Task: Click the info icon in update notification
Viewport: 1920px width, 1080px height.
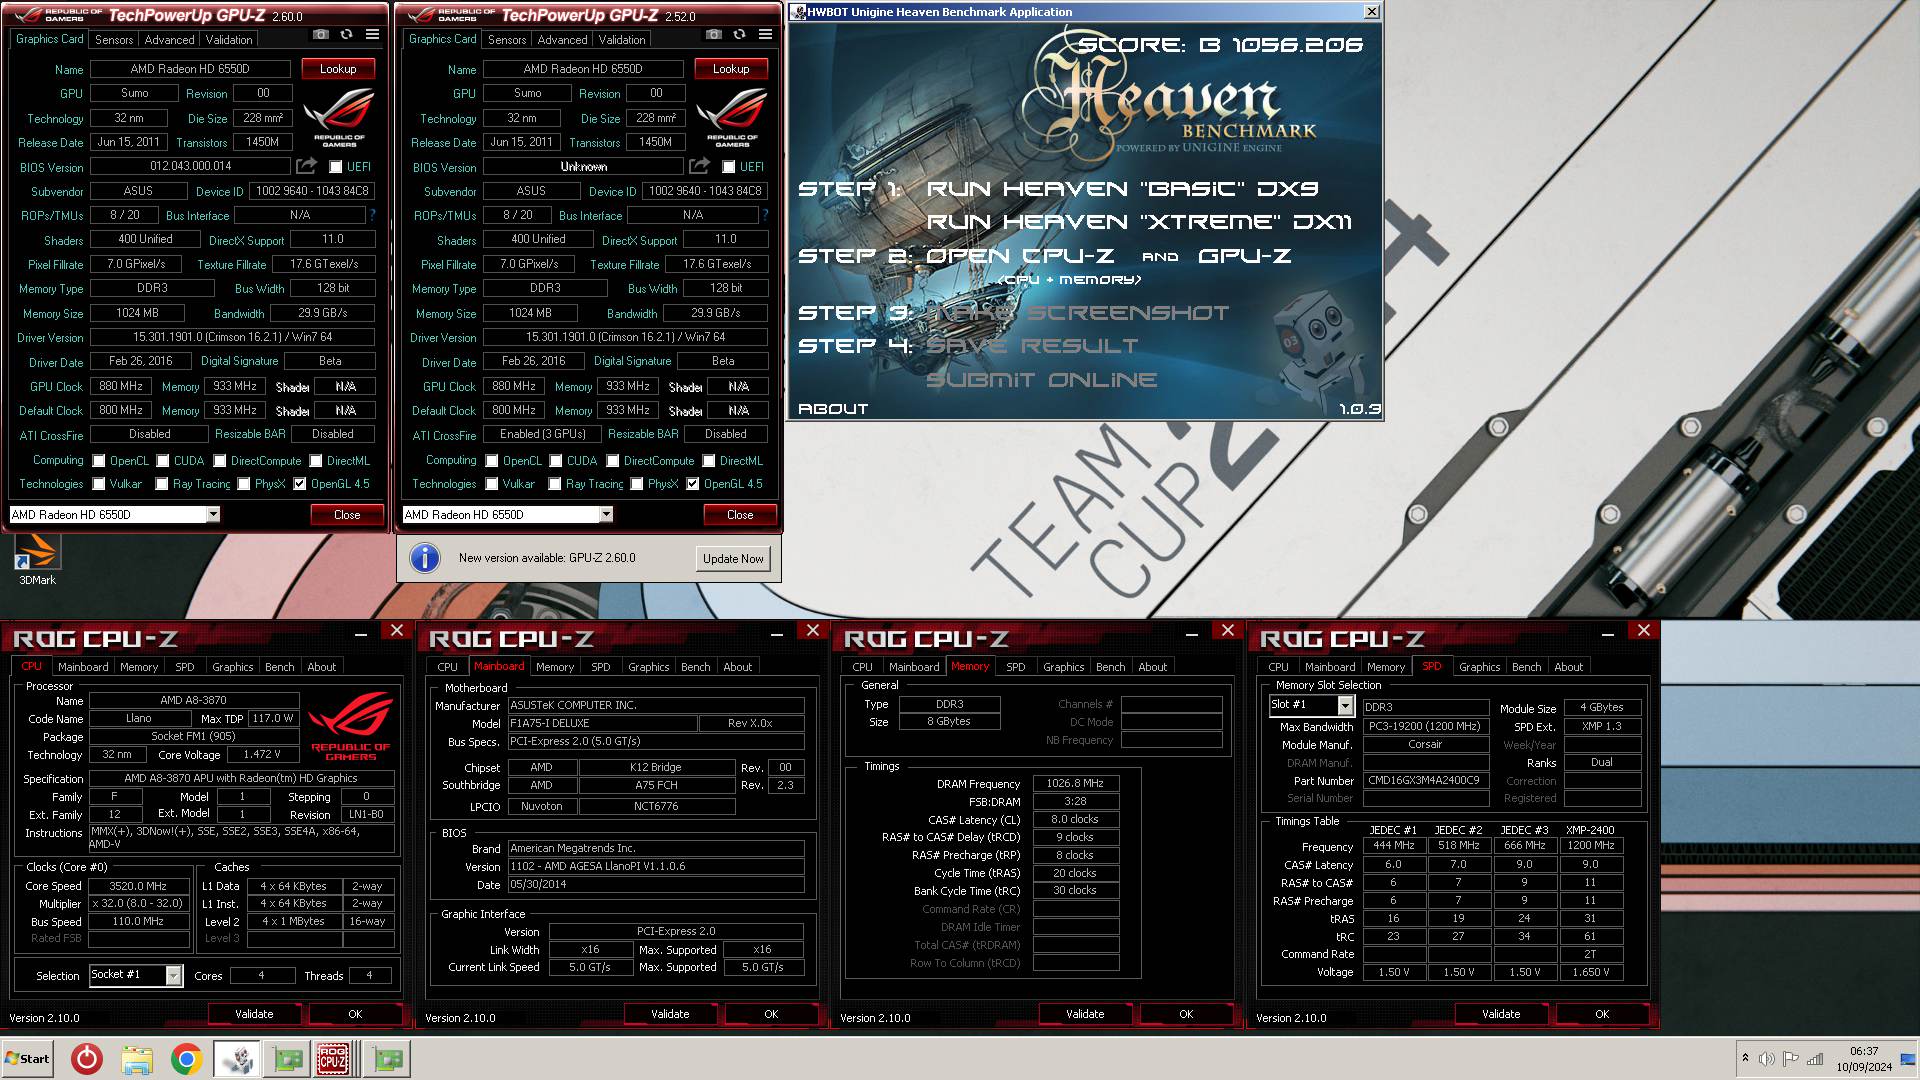Action: (425, 558)
